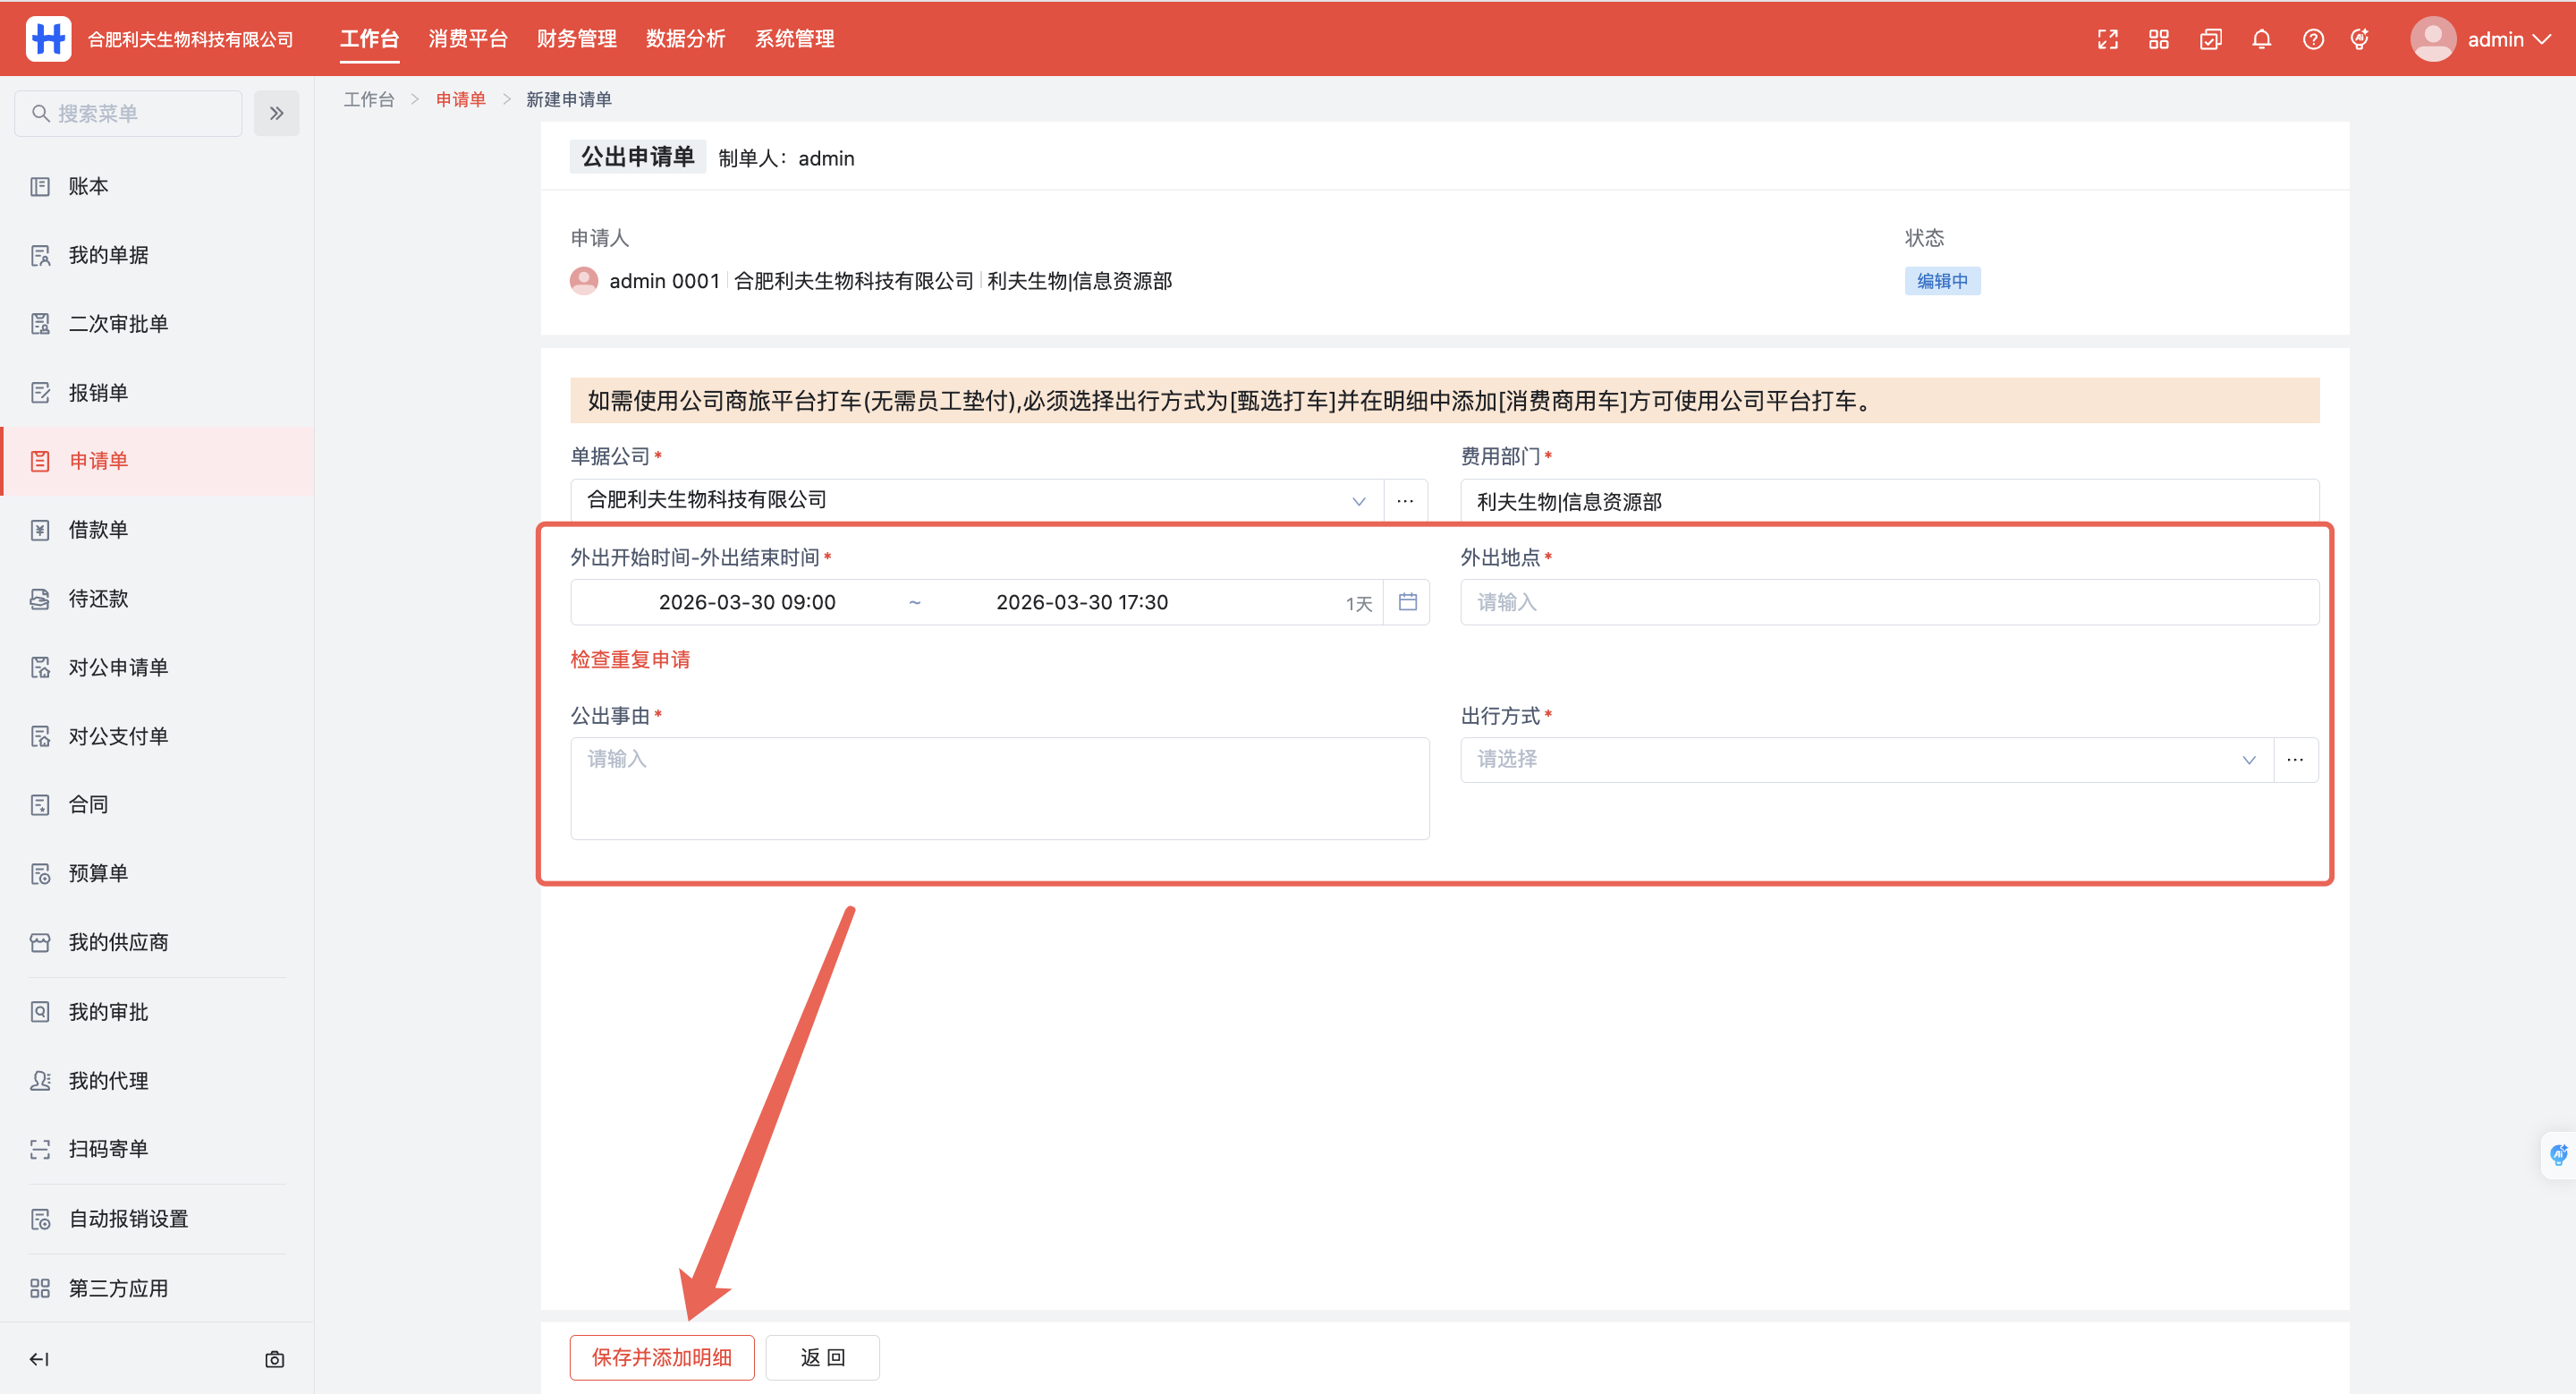Screen dimensions: 2576x1394
Task: Click the ellipsis button next to 出行方式
Action: (x=2295, y=760)
